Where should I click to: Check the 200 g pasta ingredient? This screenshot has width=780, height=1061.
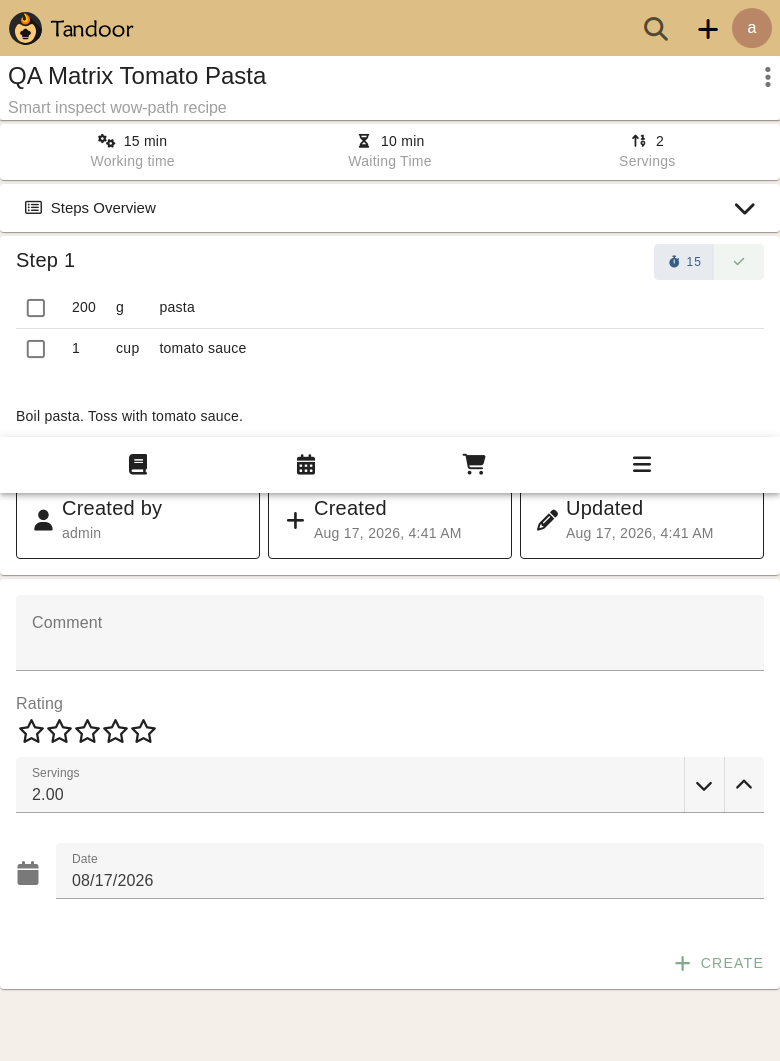click(x=36, y=308)
